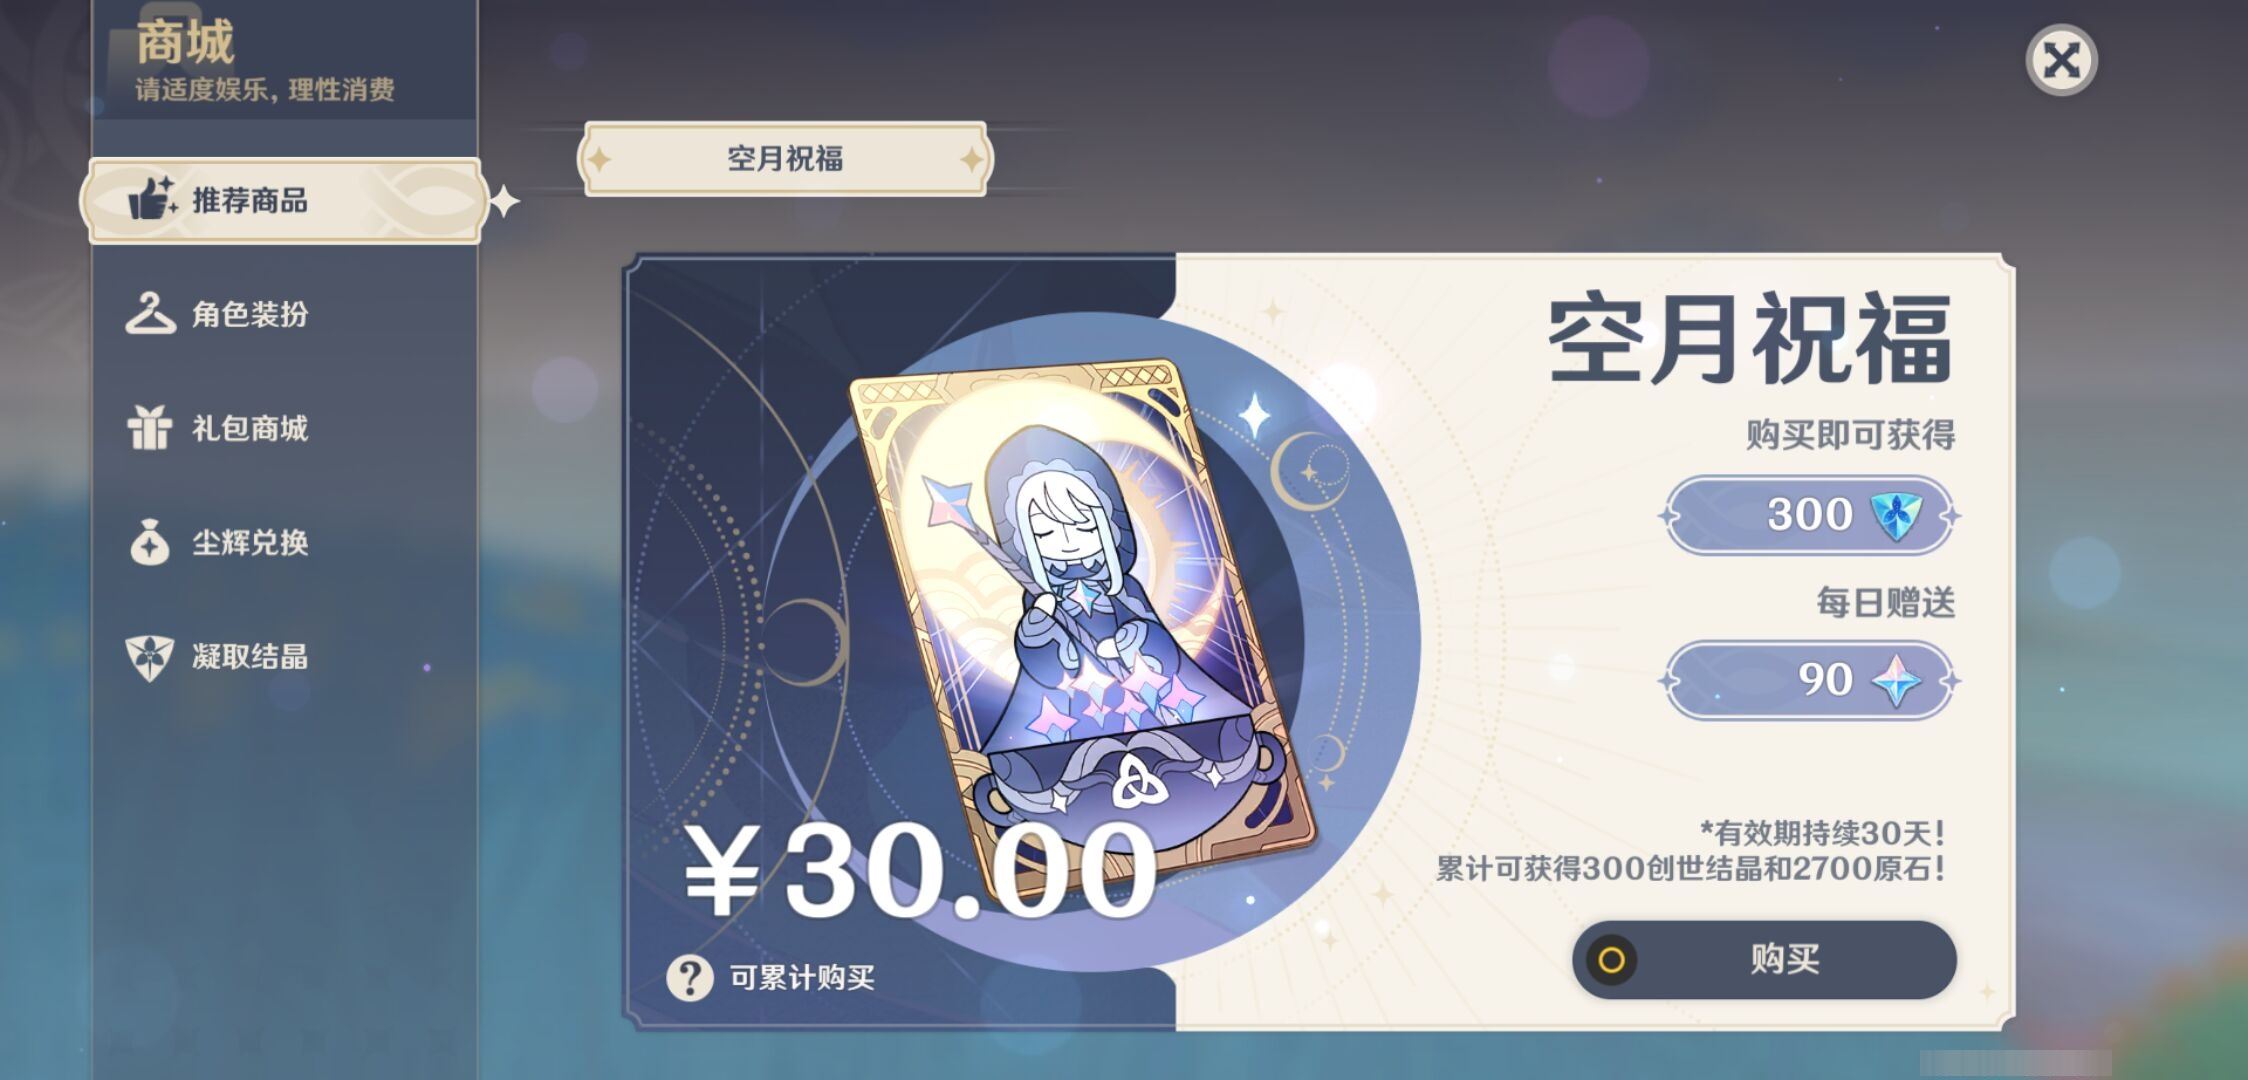Click the hanger icon for 角色装扮
Image resolution: width=2248 pixels, height=1080 pixels.
pyautogui.click(x=150, y=313)
